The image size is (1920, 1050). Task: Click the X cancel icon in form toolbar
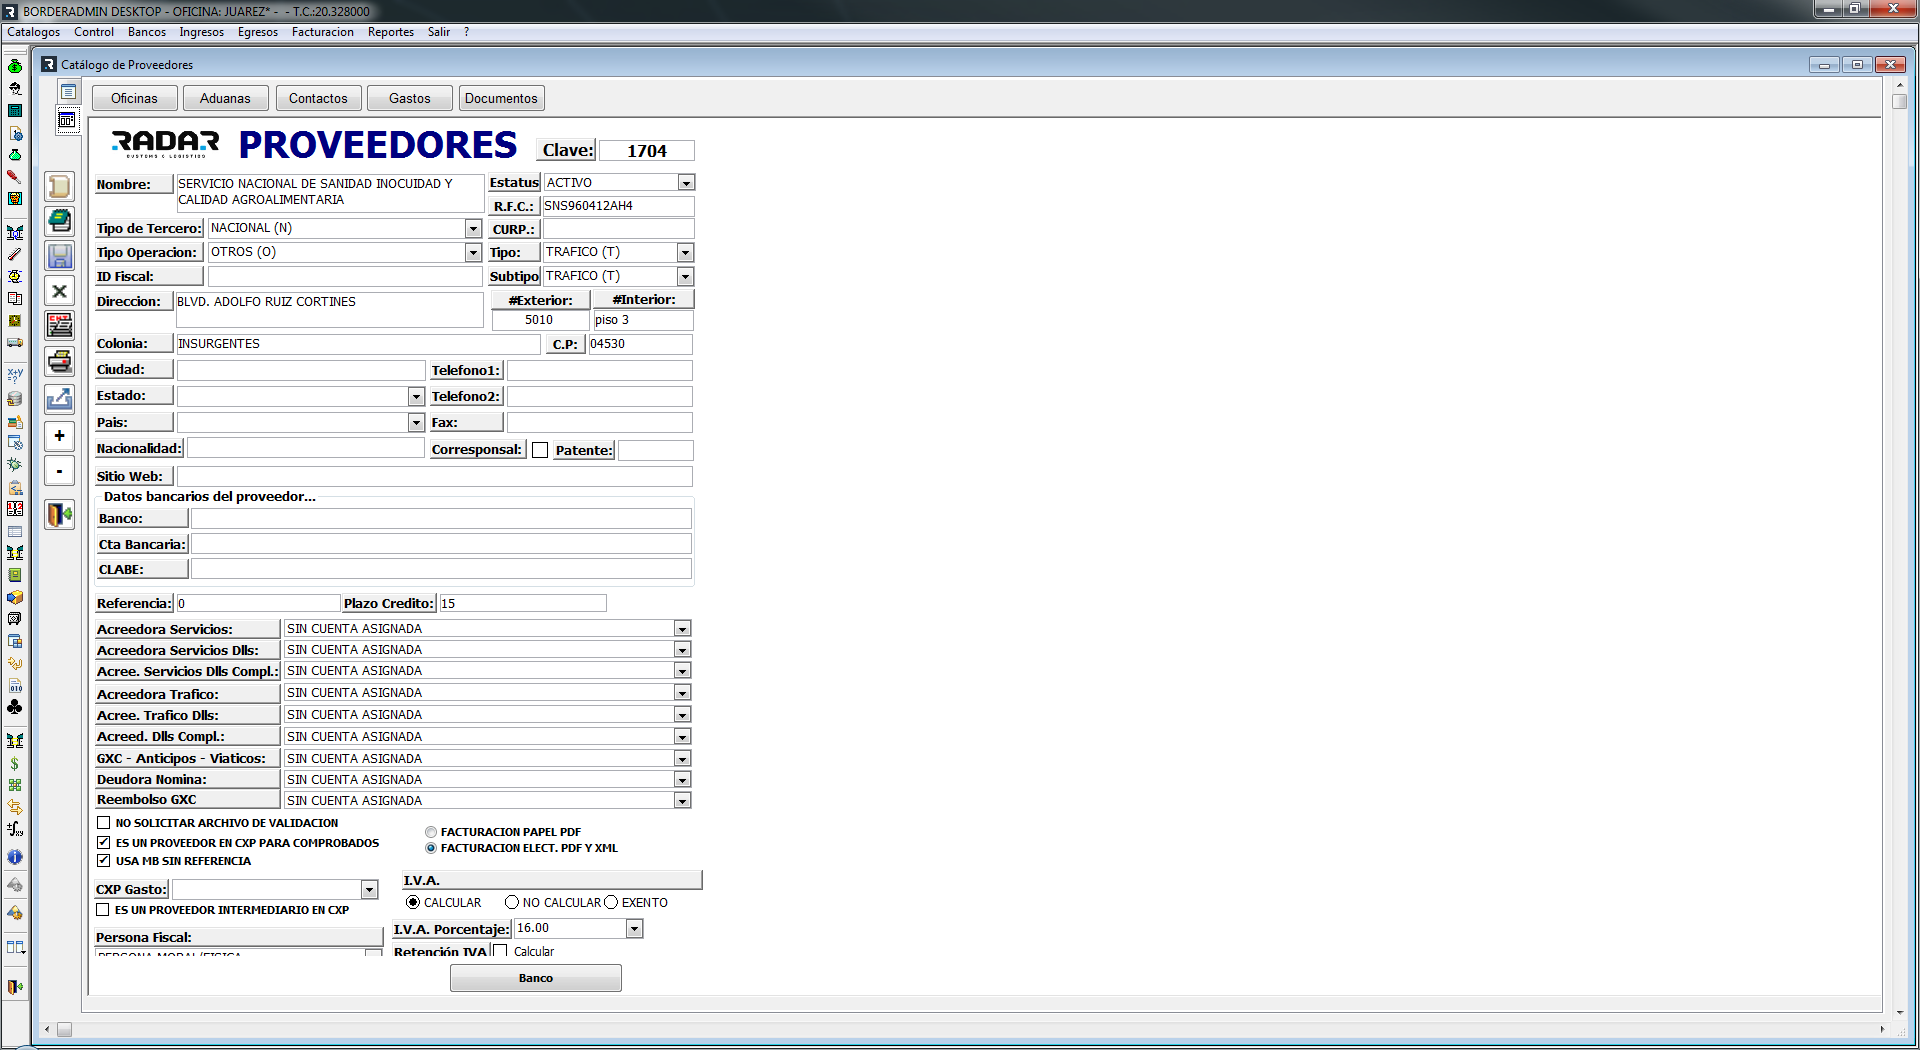pyautogui.click(x=60, y=291)
